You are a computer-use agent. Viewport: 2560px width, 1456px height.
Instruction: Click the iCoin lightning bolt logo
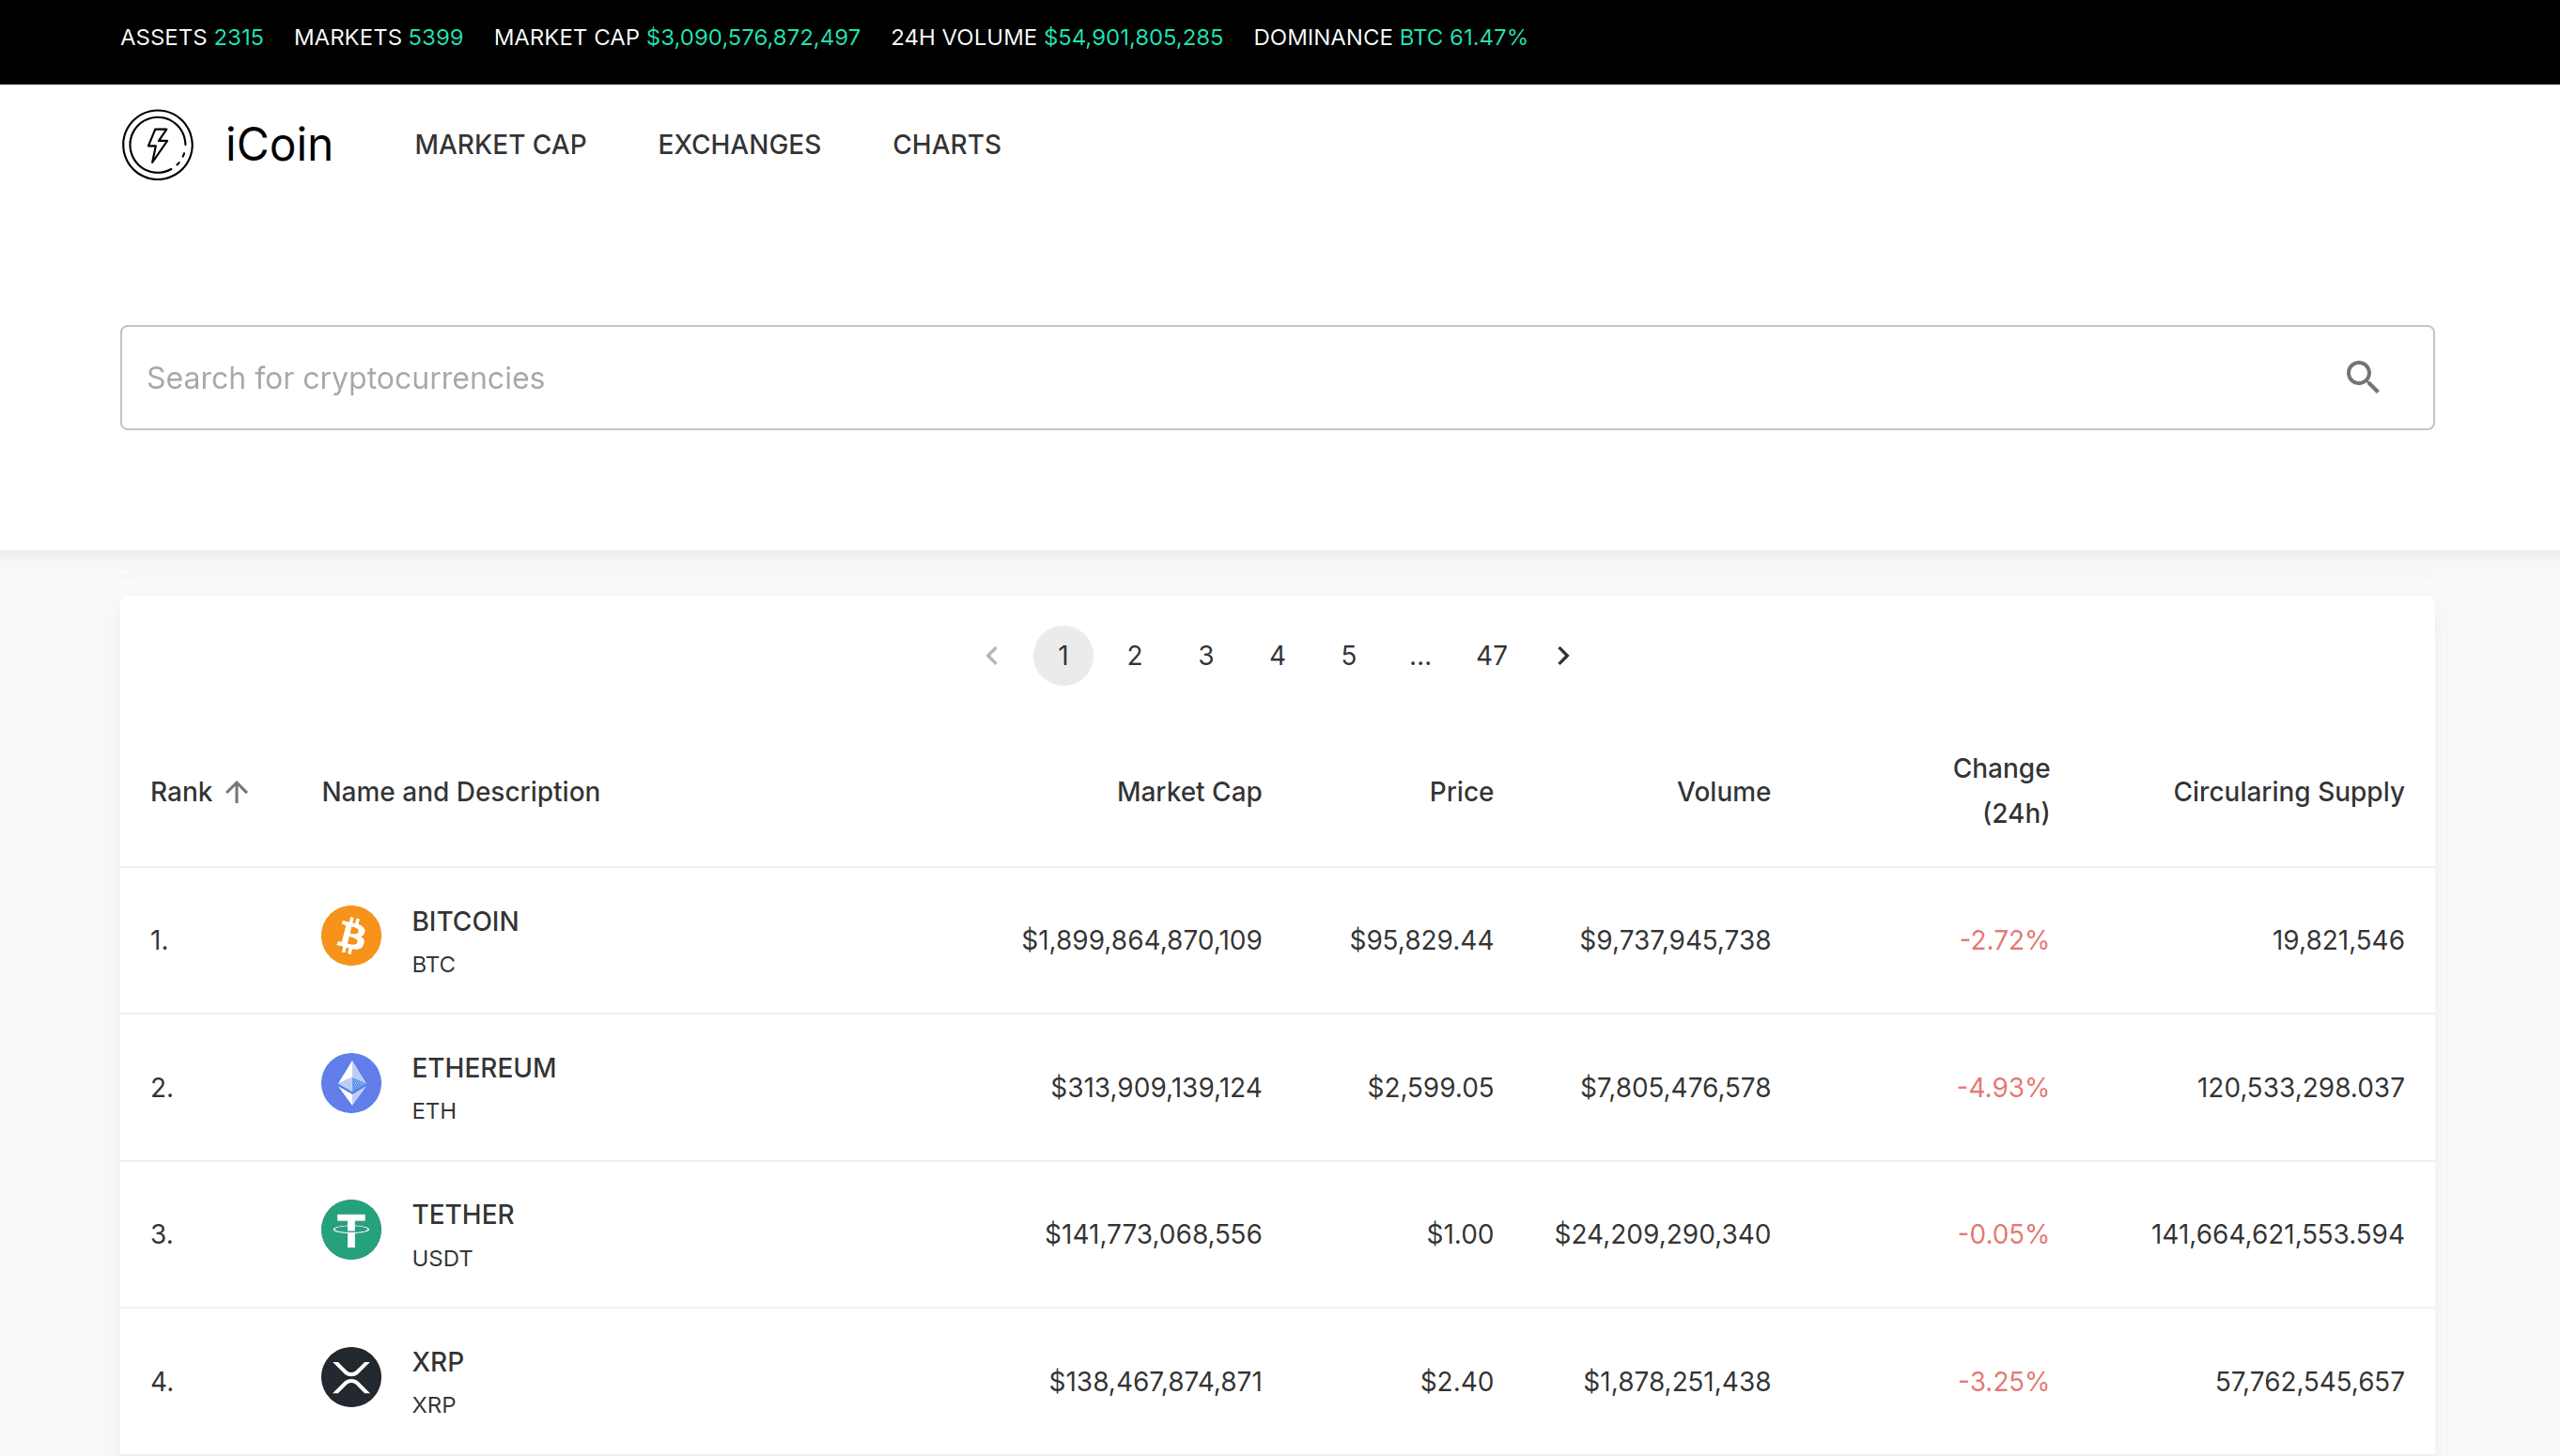point(157,145)
